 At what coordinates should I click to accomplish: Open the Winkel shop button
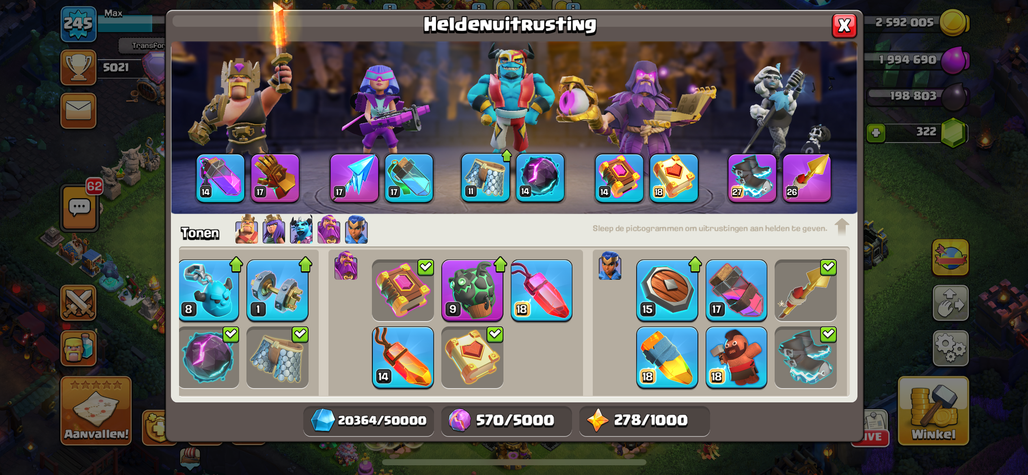[933, 411]
